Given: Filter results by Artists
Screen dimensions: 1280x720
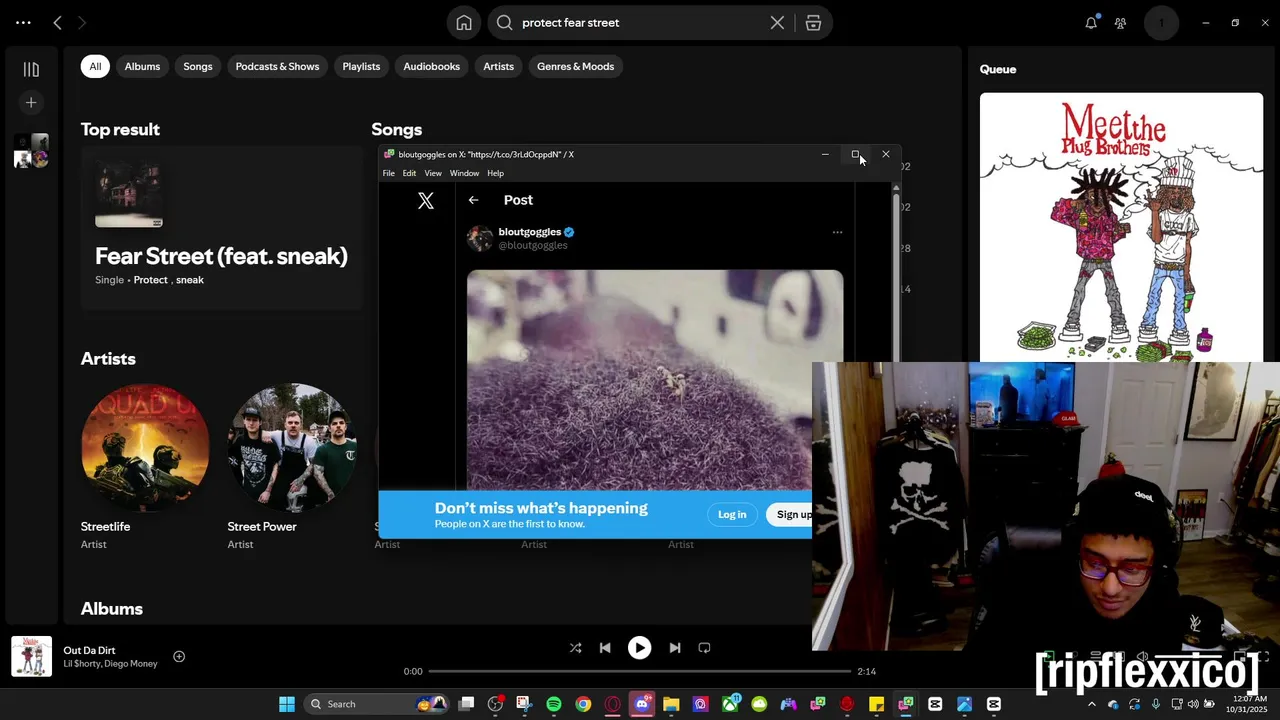Looking at the screenshot, I should pyautogui.click(x=498, y=67).
